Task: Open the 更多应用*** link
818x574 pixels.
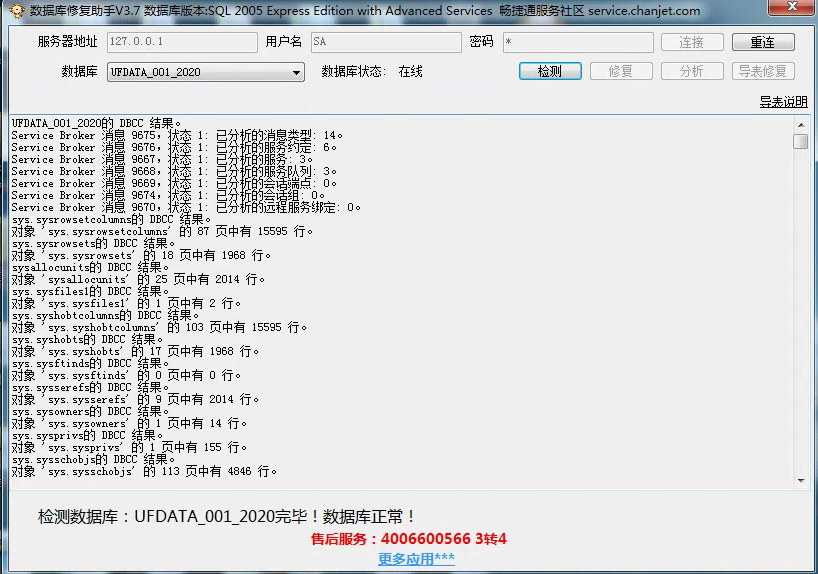Action: (416, 559)
